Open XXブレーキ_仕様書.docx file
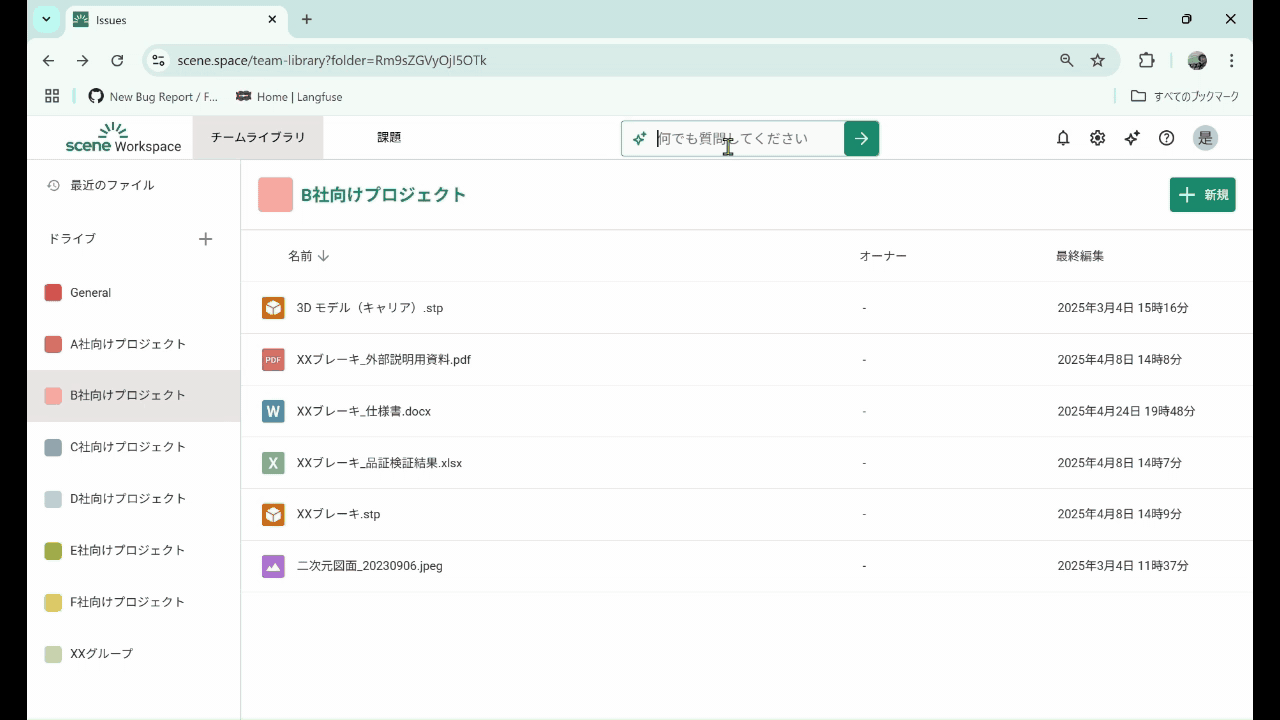This screenshot has height=720, width=1280. (x=364, y=411)
